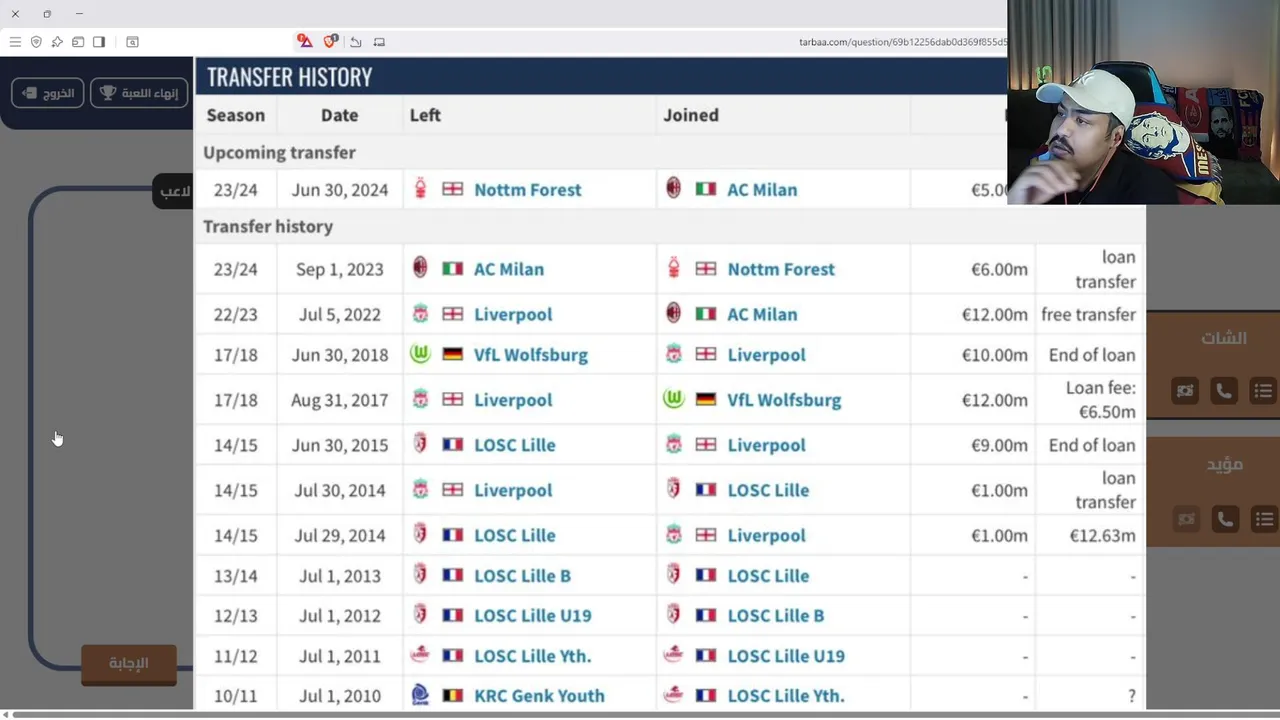Click the الإجابة answer button
This screenshot has height=720, width=1280.
129,663
